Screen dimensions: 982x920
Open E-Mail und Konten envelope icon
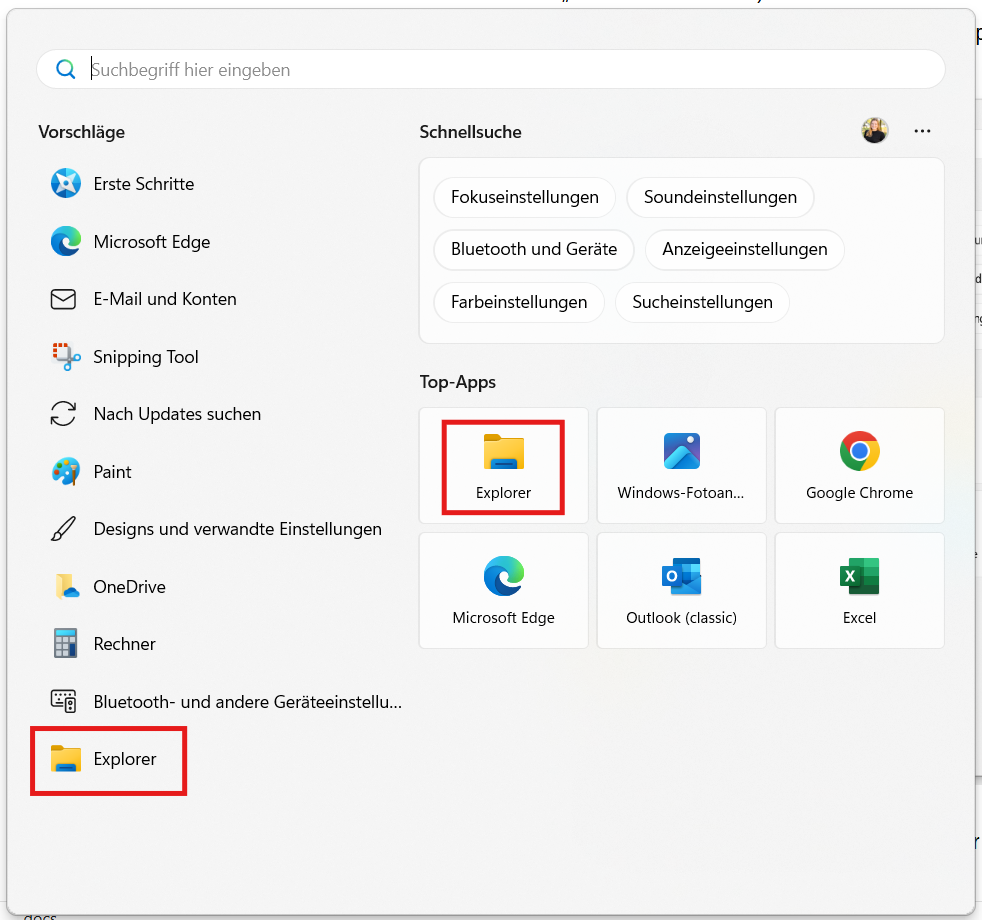(63, 299)
